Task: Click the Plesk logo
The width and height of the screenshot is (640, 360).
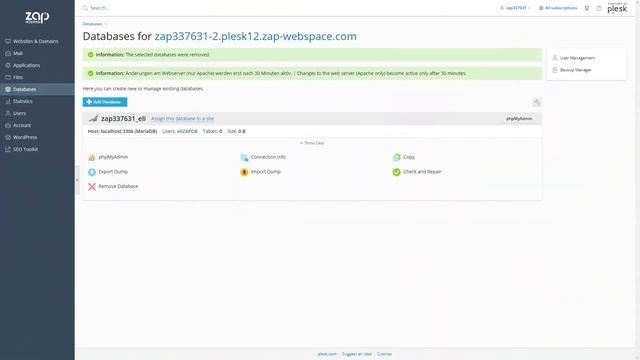Action: (x=617, y=8)
